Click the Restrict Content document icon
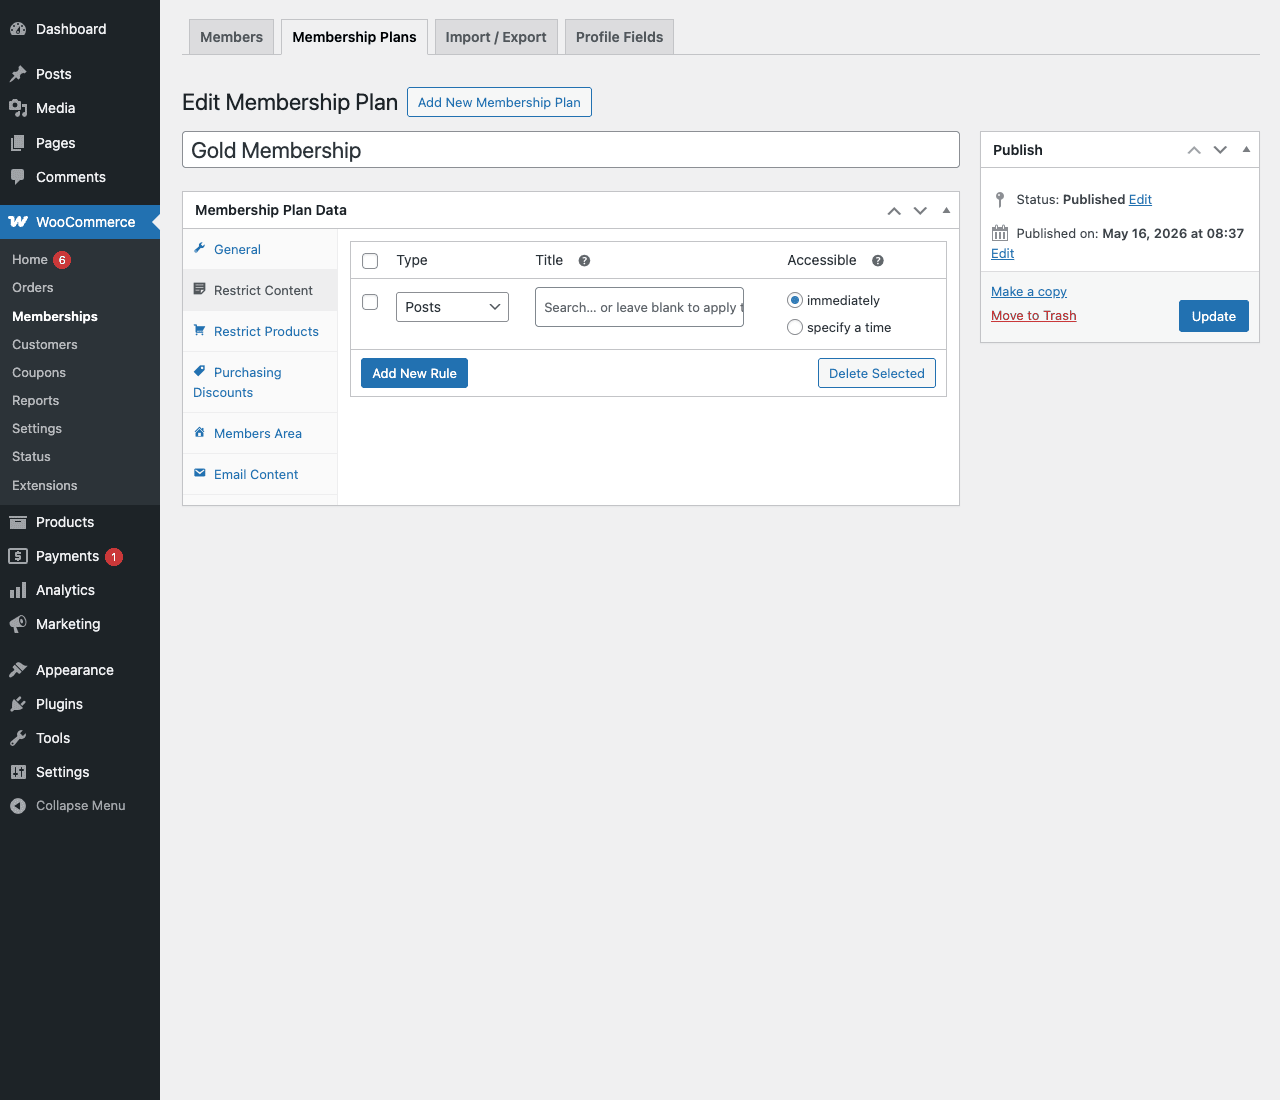The height and width of the screenshot is (1100, 1280). pos(200,289)
